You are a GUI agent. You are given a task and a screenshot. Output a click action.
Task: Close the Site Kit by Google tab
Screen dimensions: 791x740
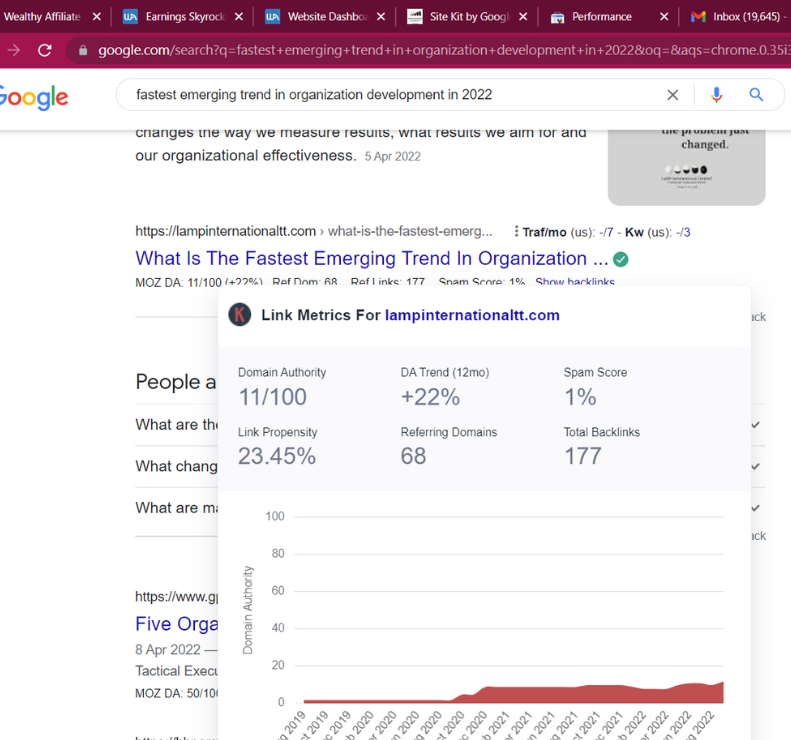(523, 17)
